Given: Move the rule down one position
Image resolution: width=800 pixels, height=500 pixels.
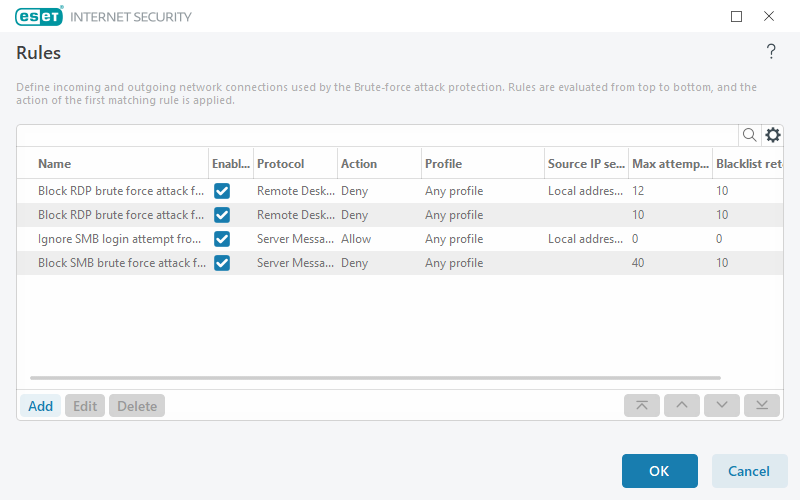Looking at the screenshot, I should (x=722, y=406).
